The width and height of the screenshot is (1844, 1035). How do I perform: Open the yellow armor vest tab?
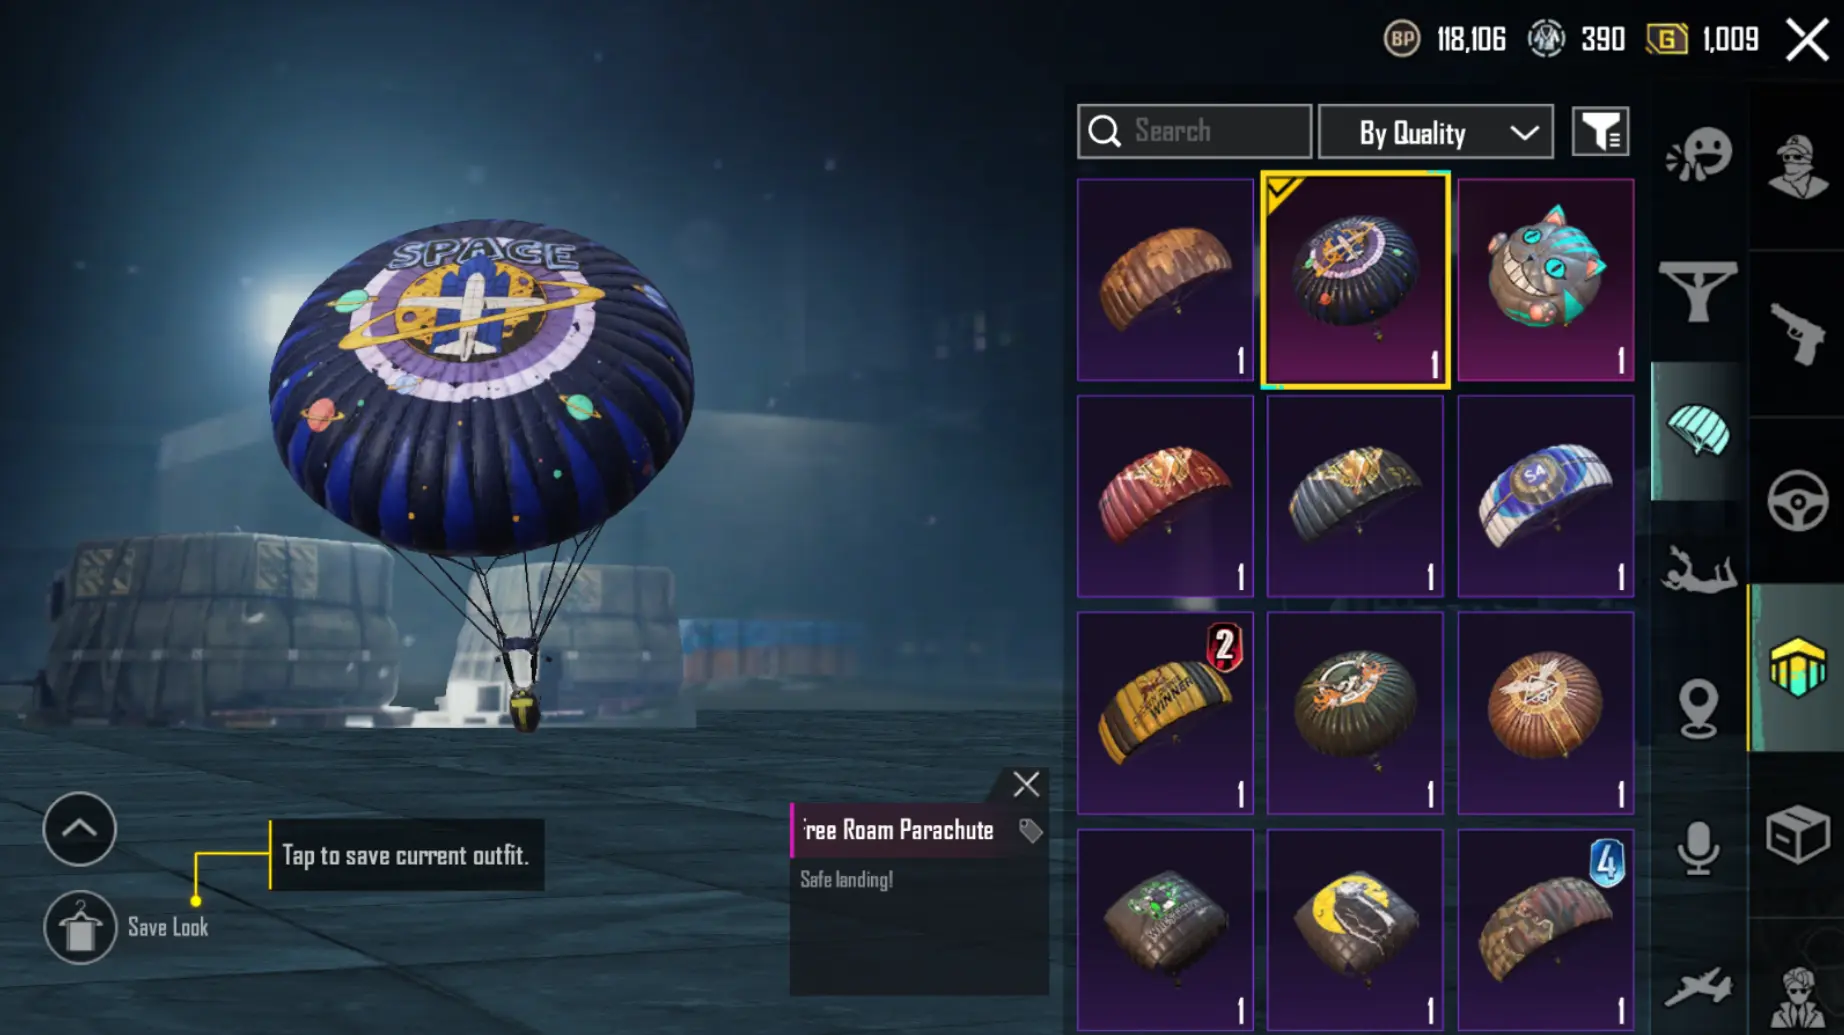1797,667
